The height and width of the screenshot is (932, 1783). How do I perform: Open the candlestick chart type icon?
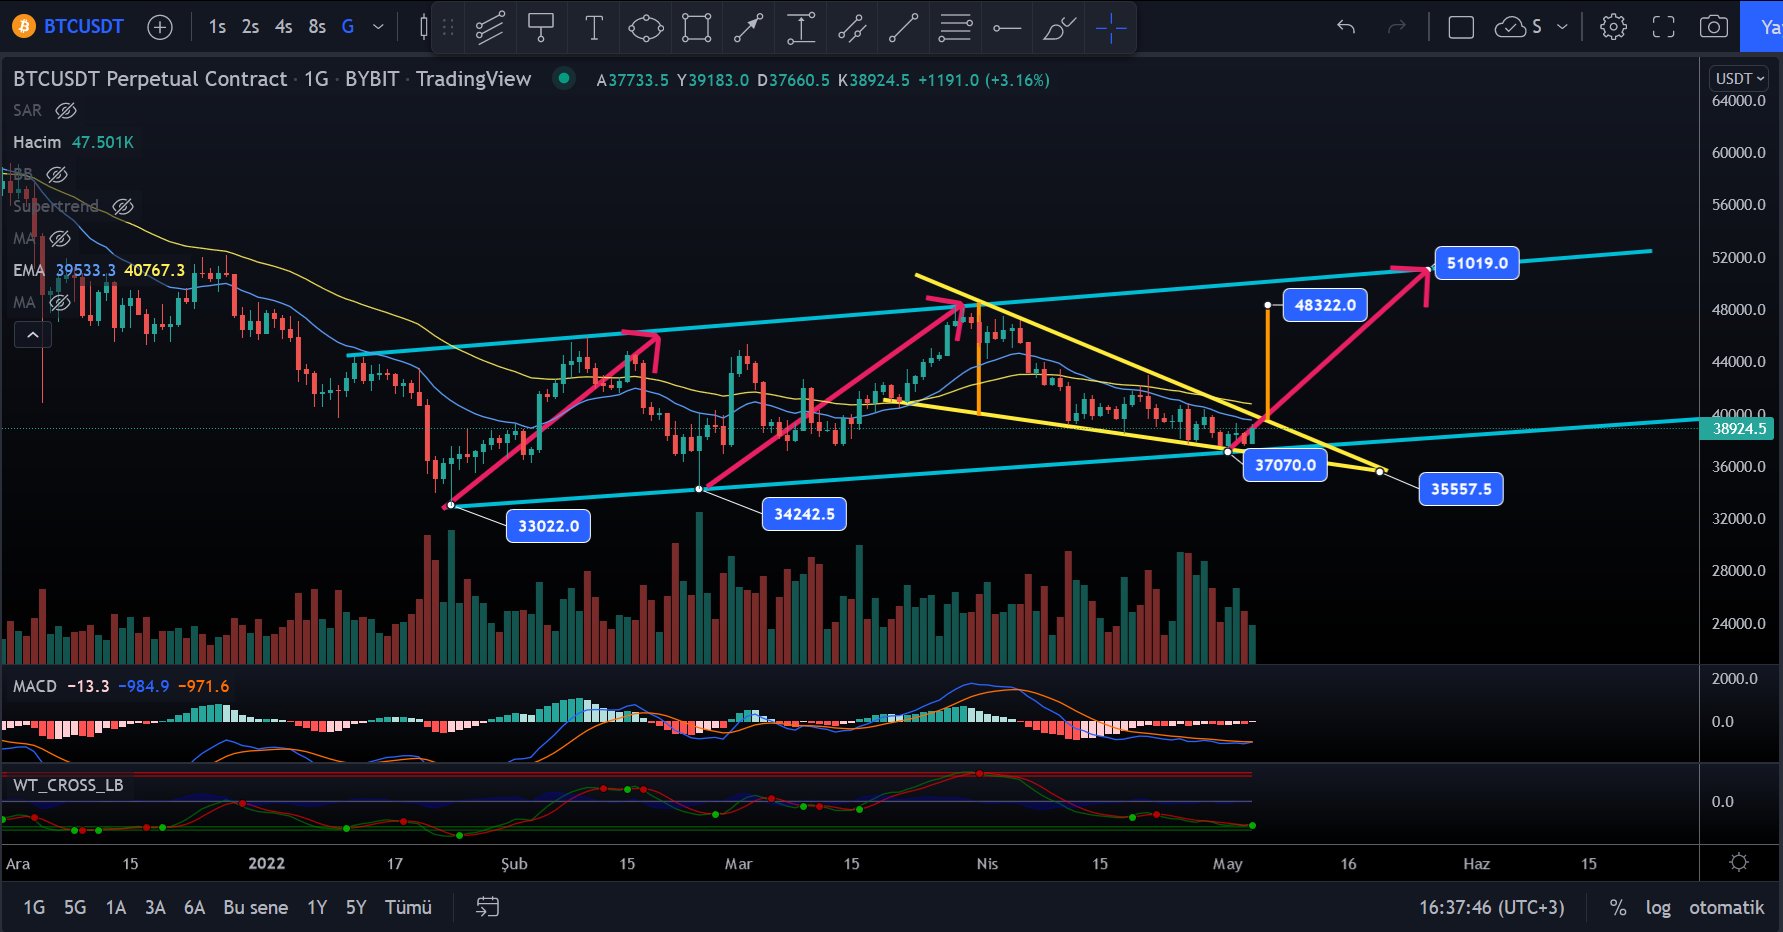click(424, 27)
